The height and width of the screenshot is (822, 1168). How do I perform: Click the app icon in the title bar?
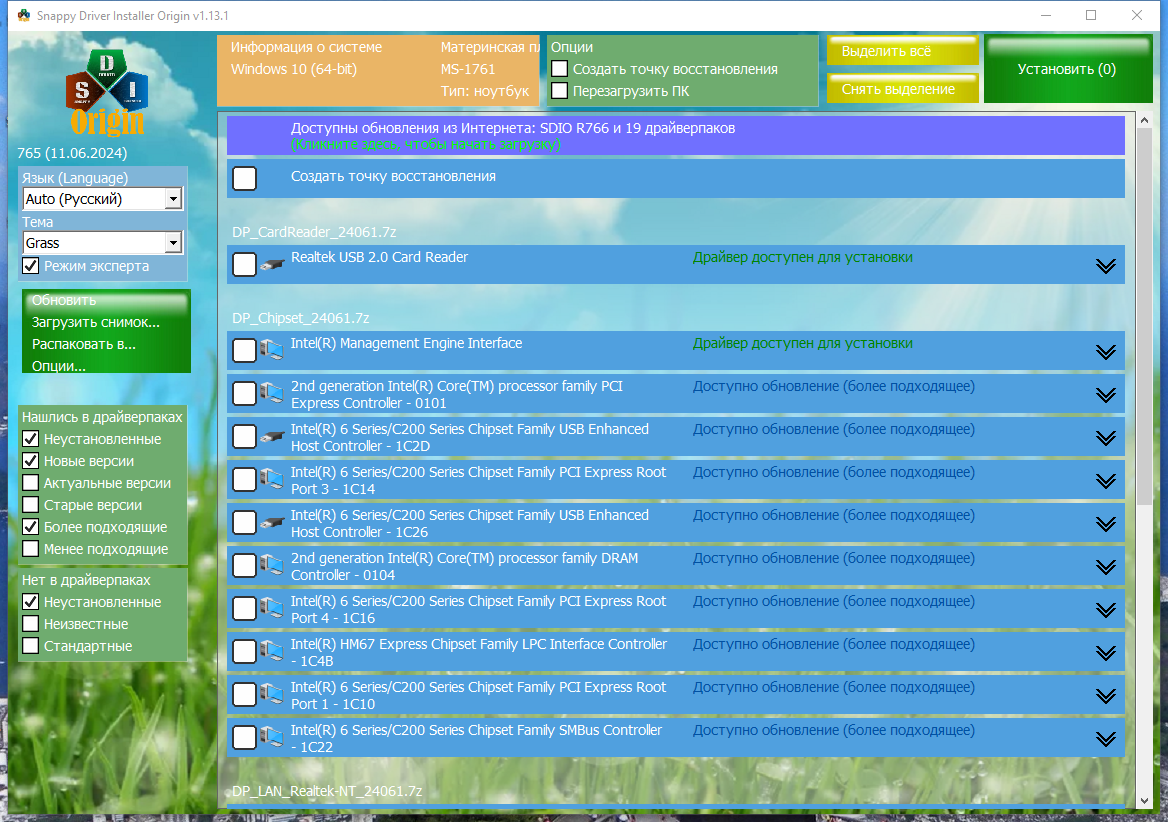click(24, 15)
